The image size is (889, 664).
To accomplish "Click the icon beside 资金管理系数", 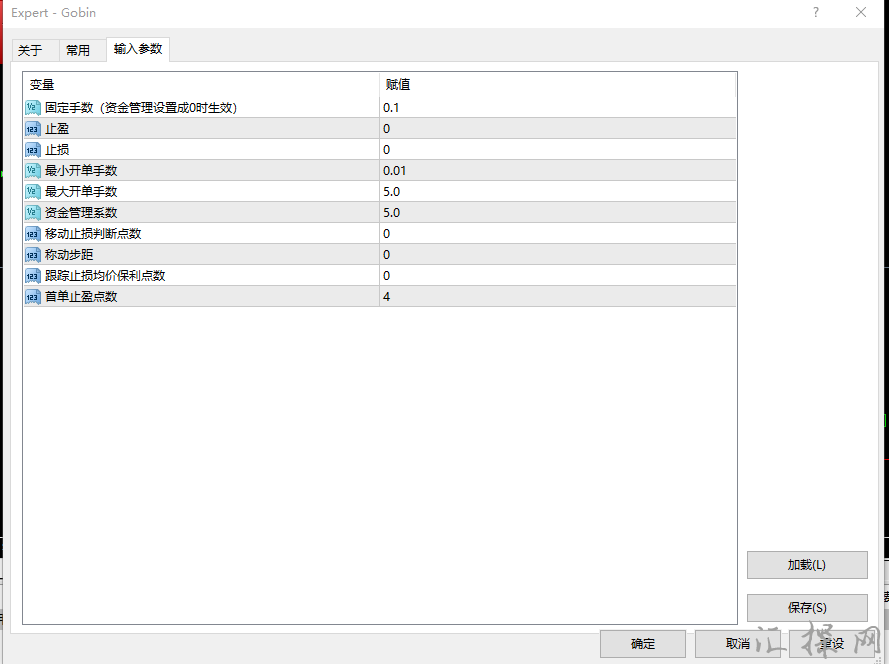I will coord(32,213).
